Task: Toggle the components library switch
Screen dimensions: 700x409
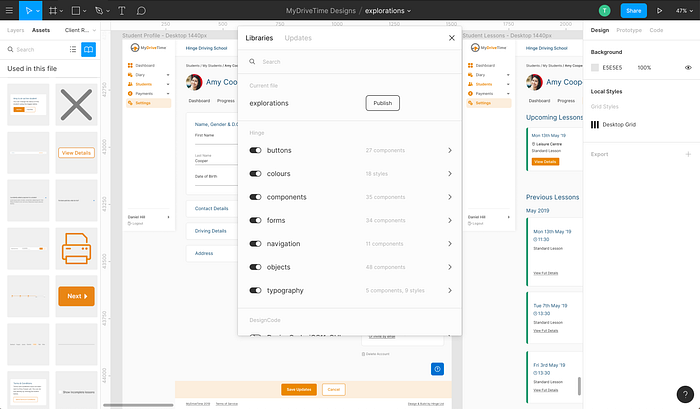Action: pyautogui.click(x=255, y=197)
